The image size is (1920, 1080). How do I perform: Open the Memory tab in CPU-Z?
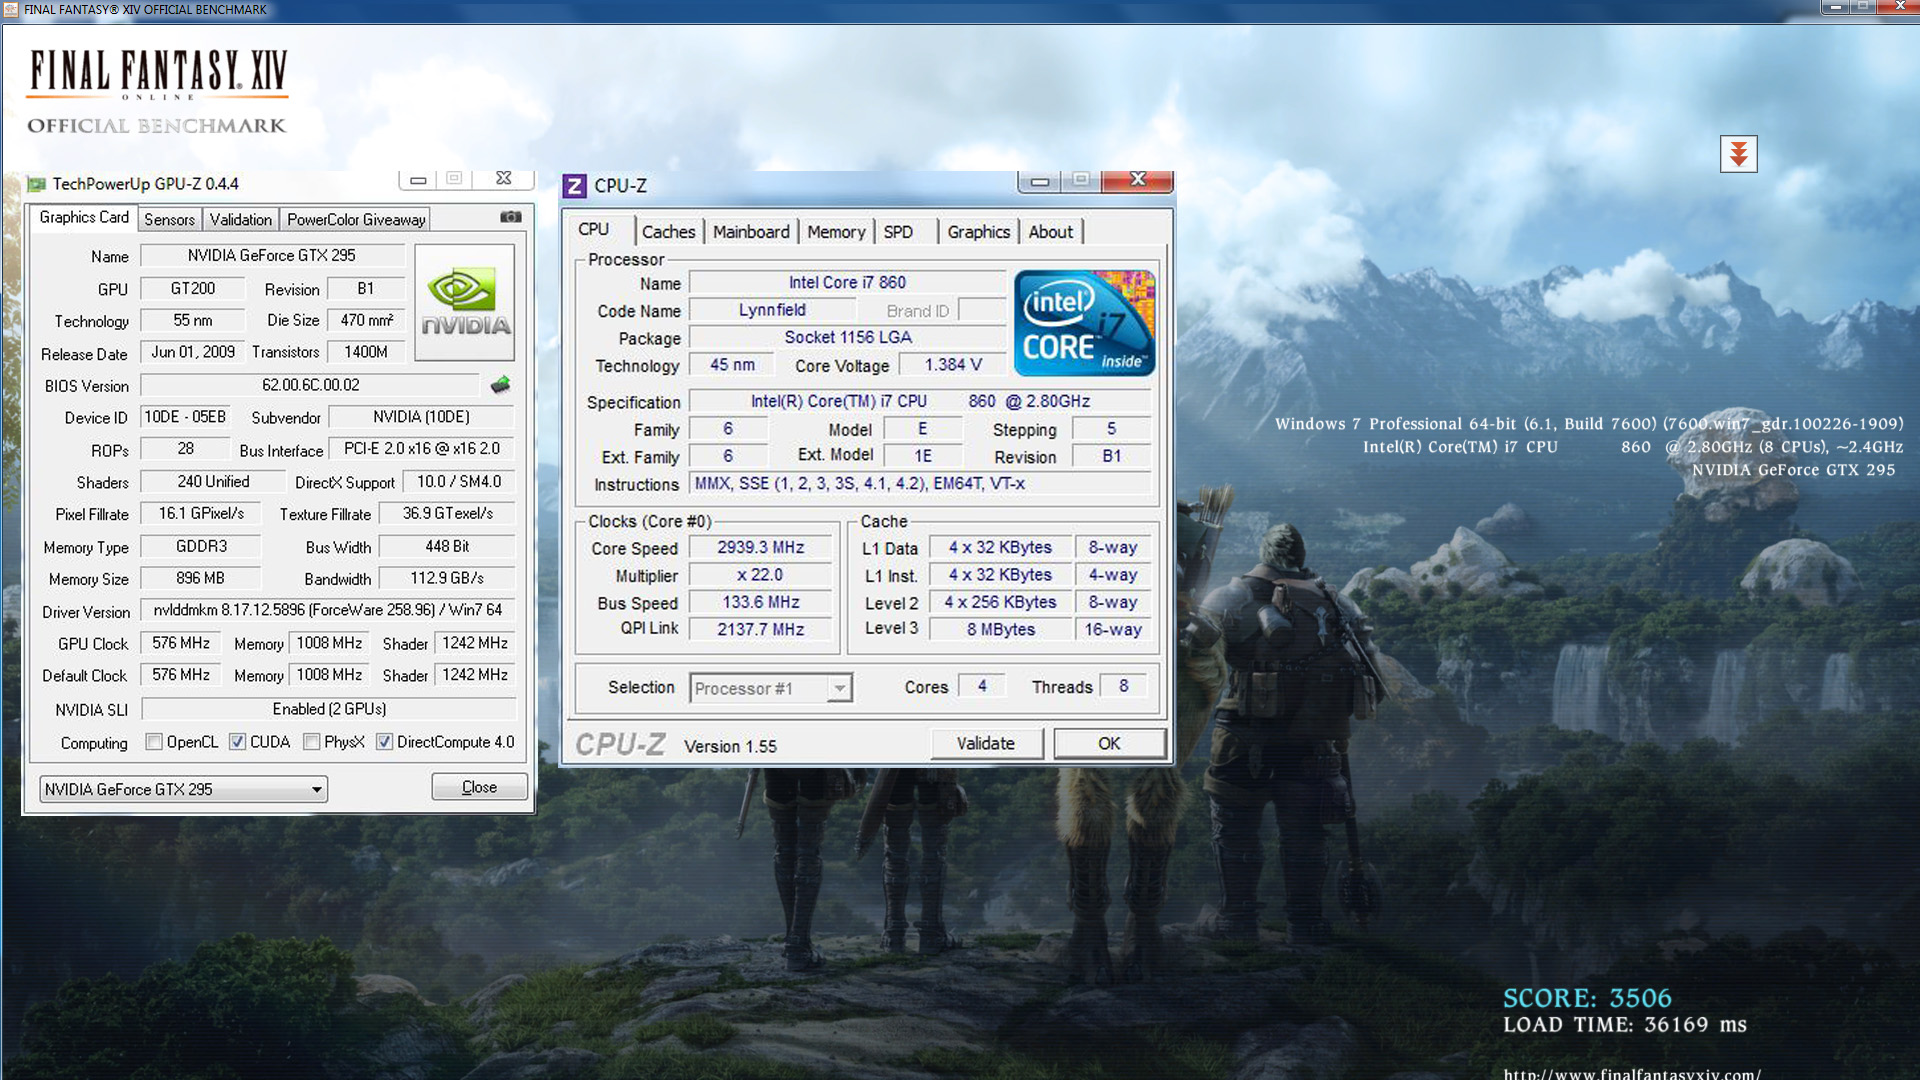click(836, 232)
